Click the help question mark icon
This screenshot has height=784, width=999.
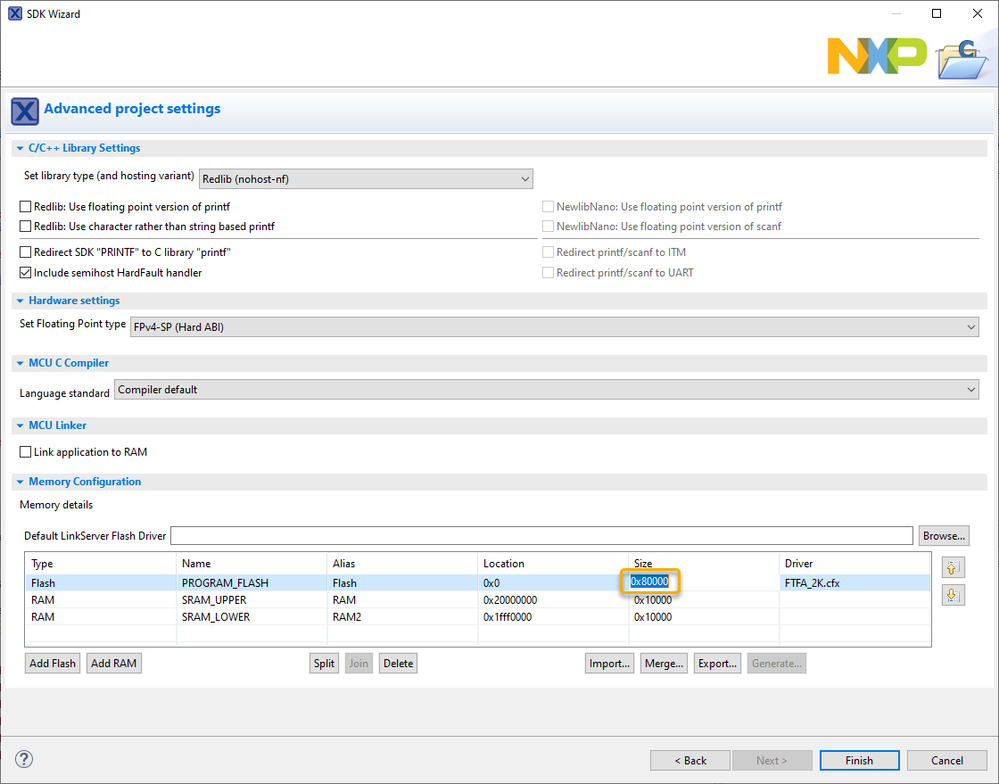[25, 760]
